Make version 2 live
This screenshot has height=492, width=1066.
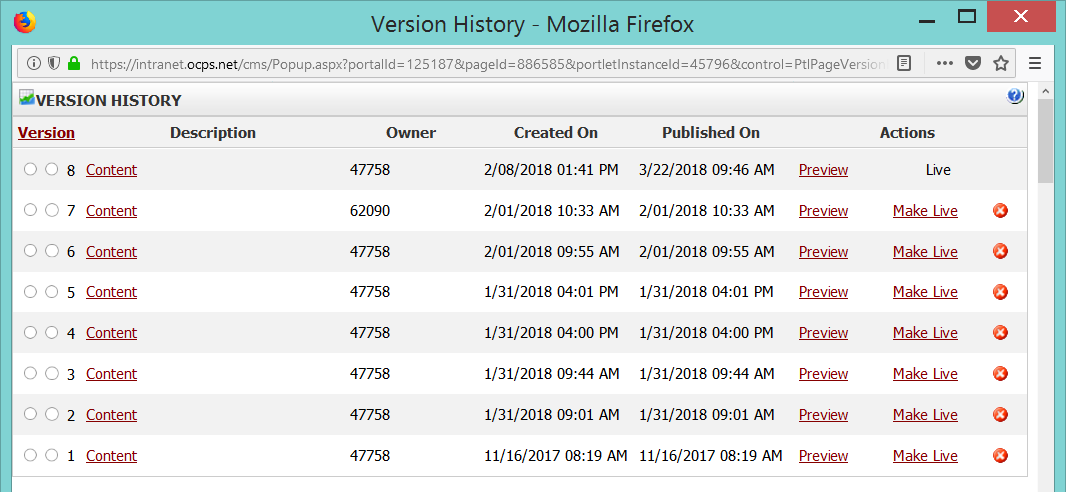coord(925,415)
